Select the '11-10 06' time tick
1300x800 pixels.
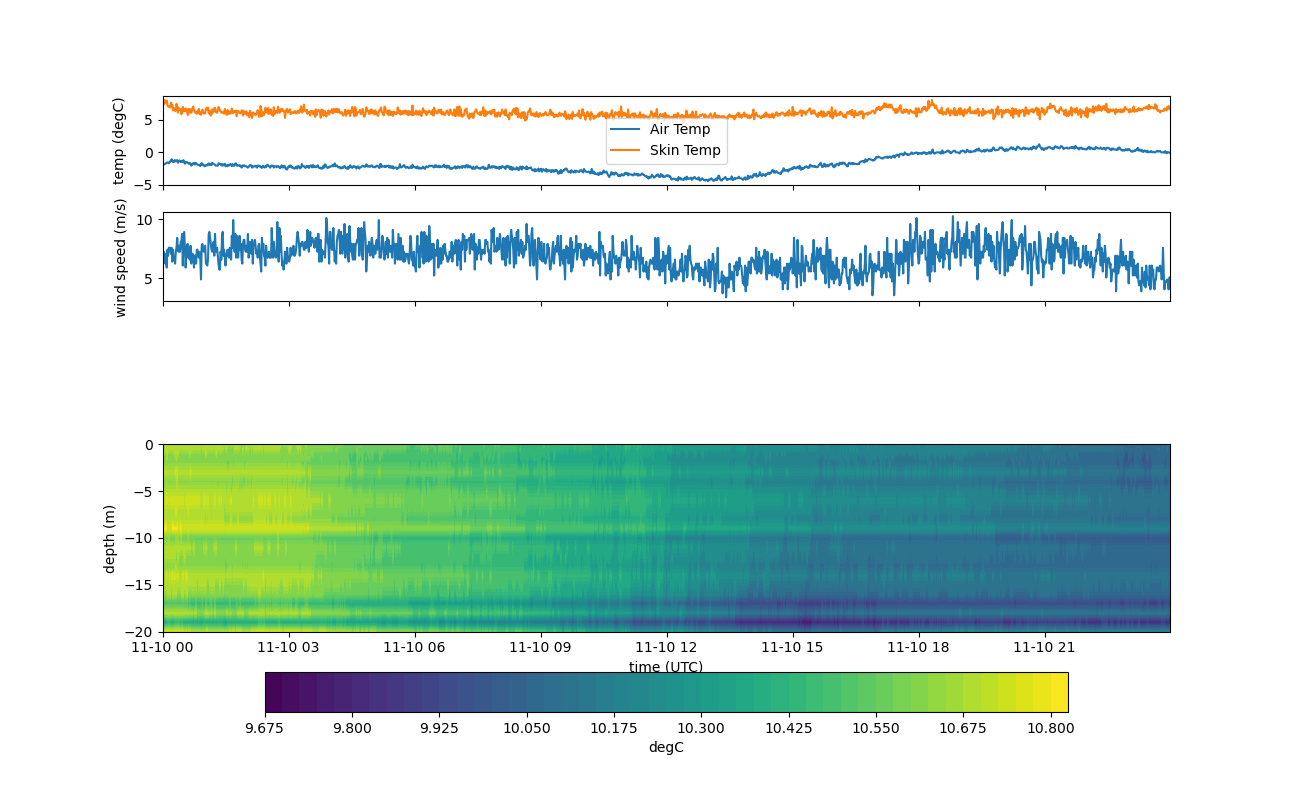click(x=416, y=647)
